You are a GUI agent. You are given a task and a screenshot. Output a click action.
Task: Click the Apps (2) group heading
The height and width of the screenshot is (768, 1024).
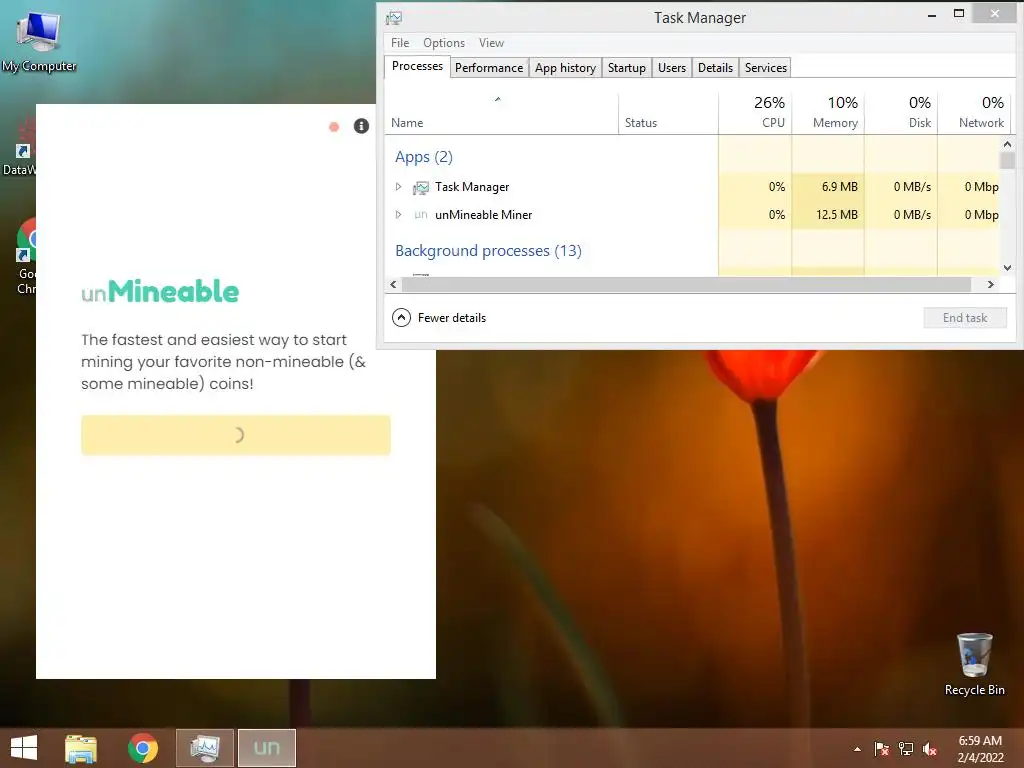point(424,157)
